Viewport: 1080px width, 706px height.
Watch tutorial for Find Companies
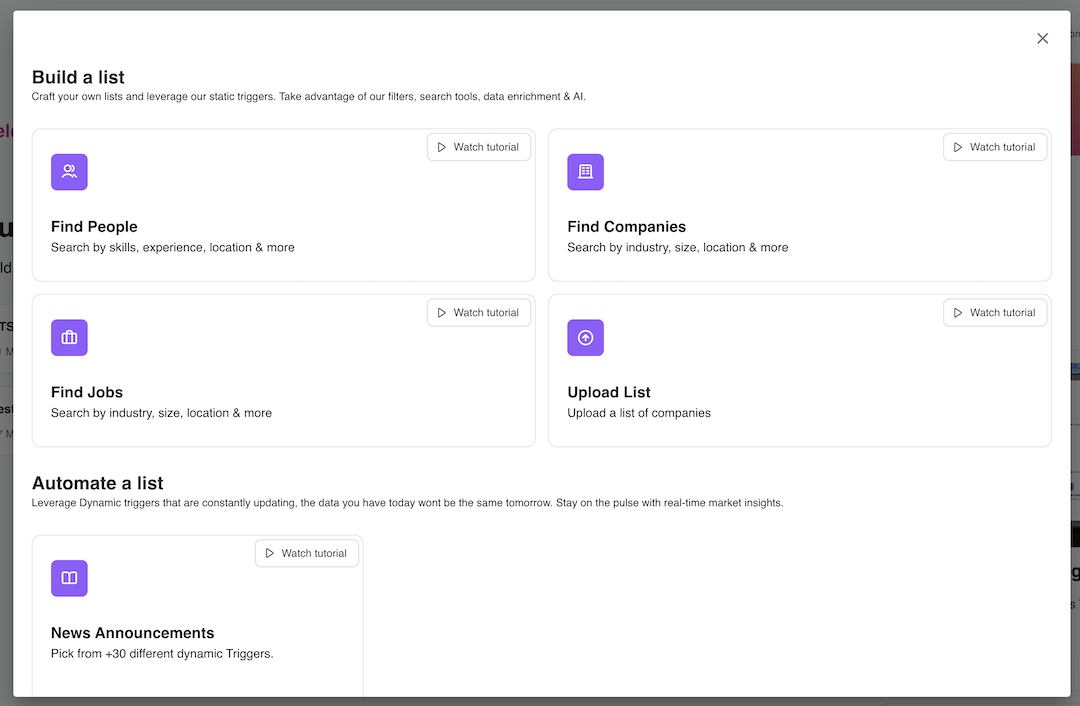point(995,146)
